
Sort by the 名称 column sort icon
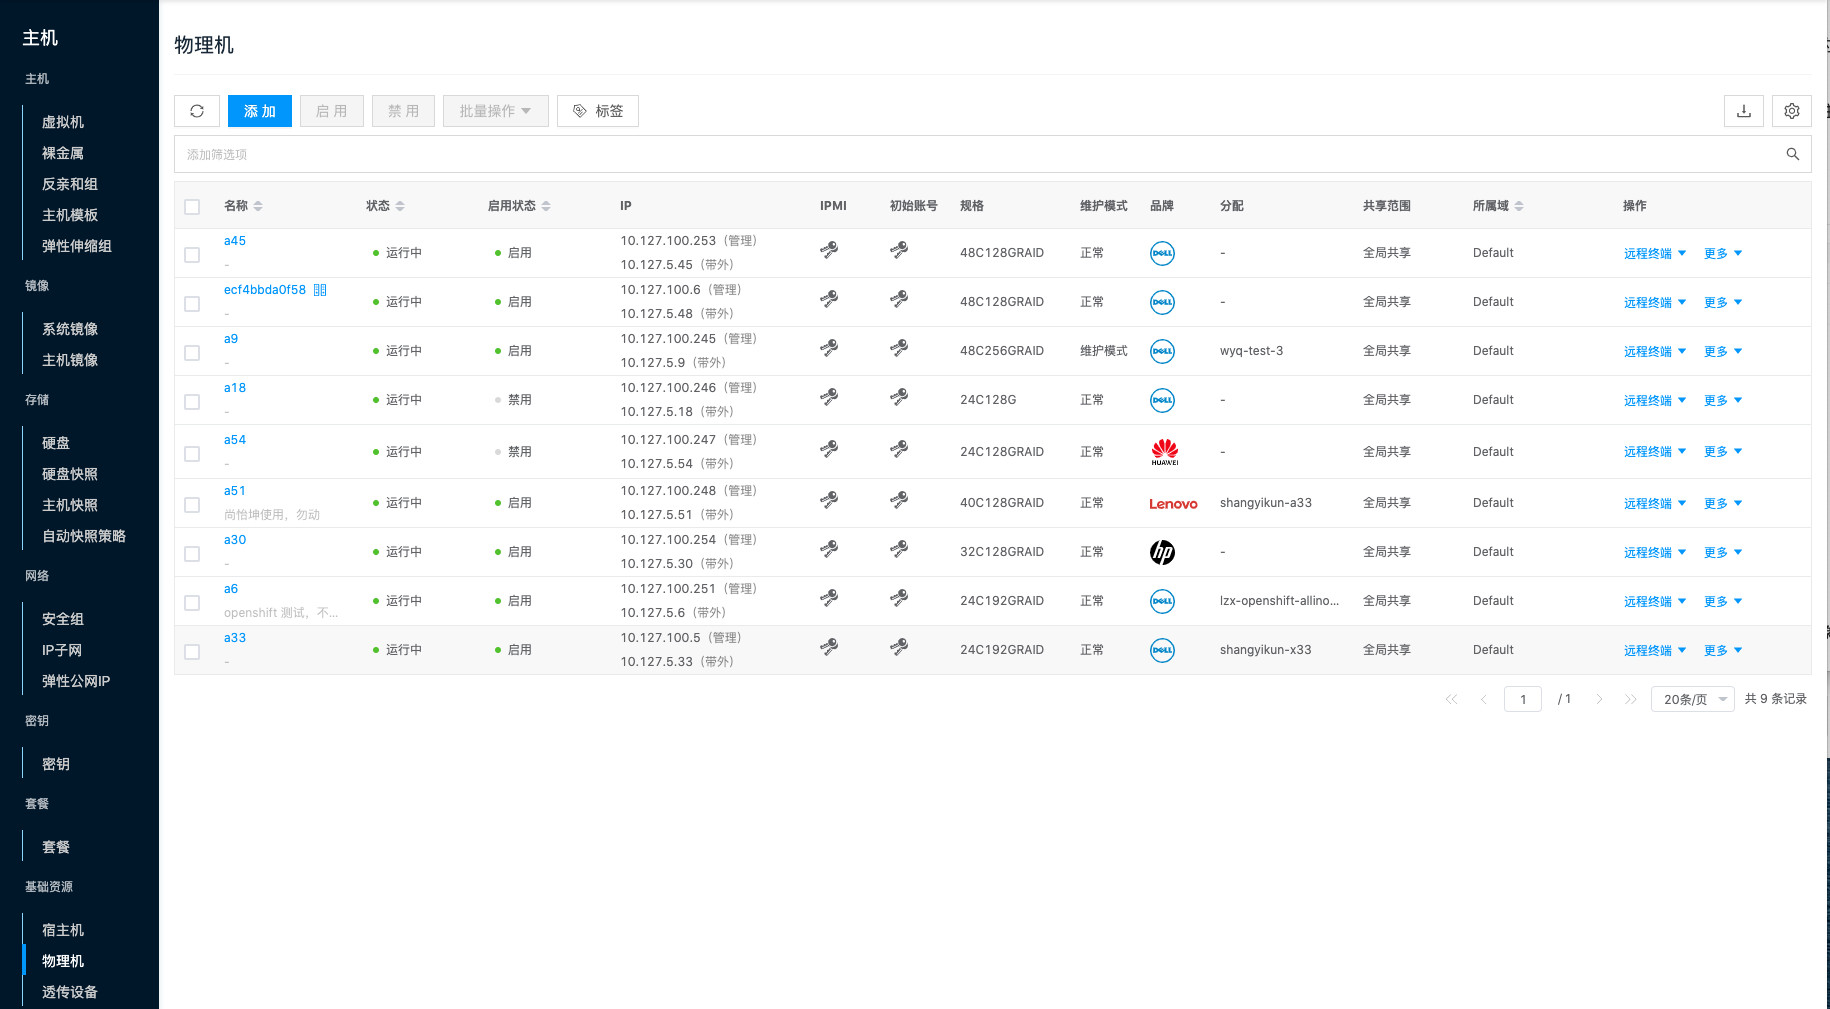258,206
